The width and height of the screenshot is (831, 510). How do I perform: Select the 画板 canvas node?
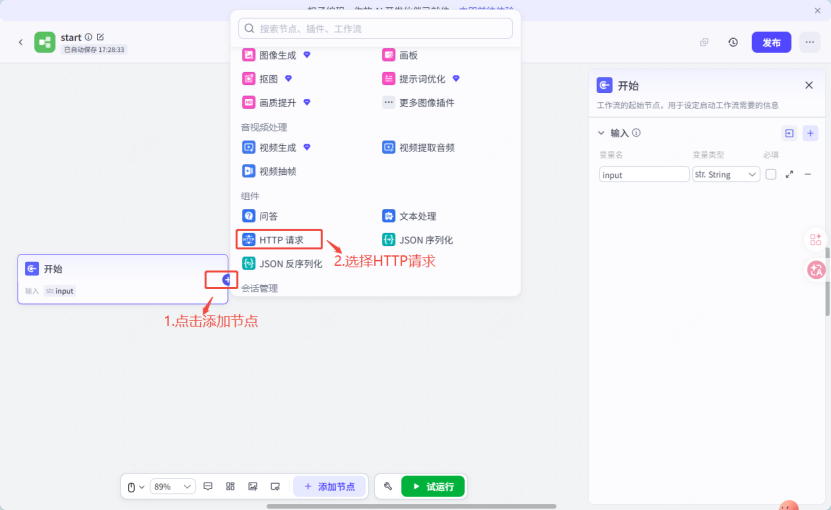[400, 55]
